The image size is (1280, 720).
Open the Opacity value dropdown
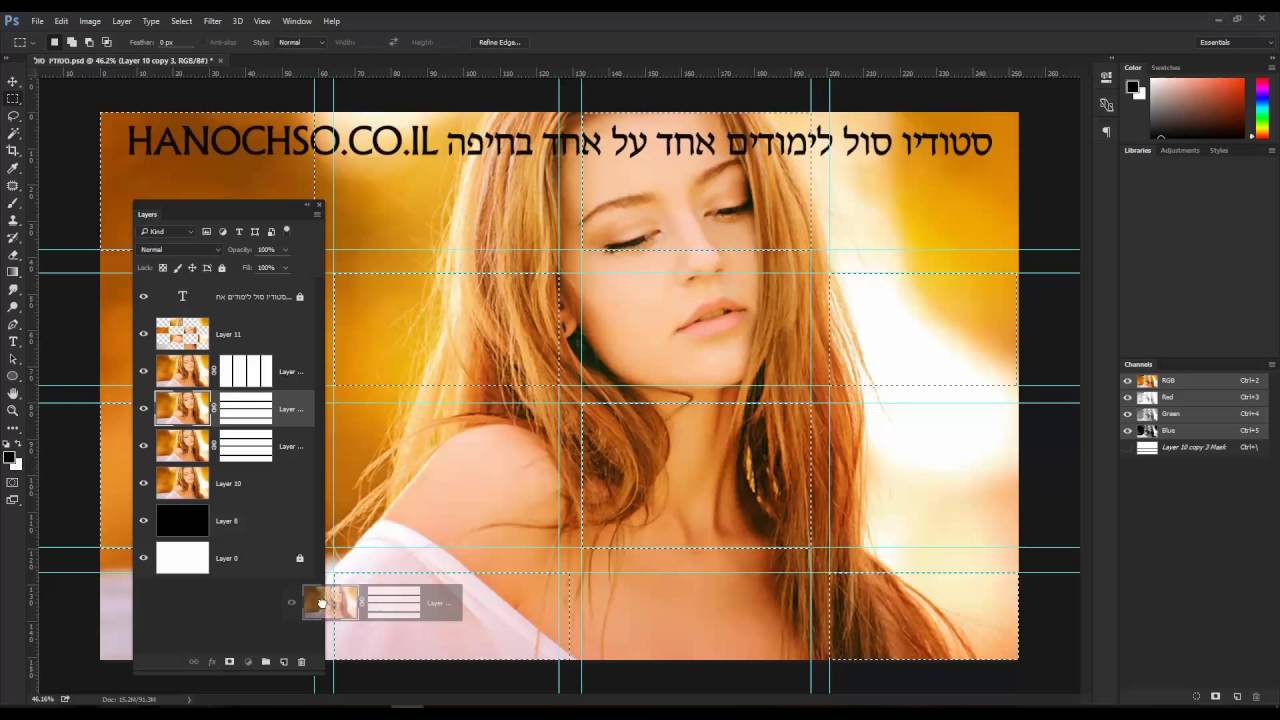tap(285, 250)
